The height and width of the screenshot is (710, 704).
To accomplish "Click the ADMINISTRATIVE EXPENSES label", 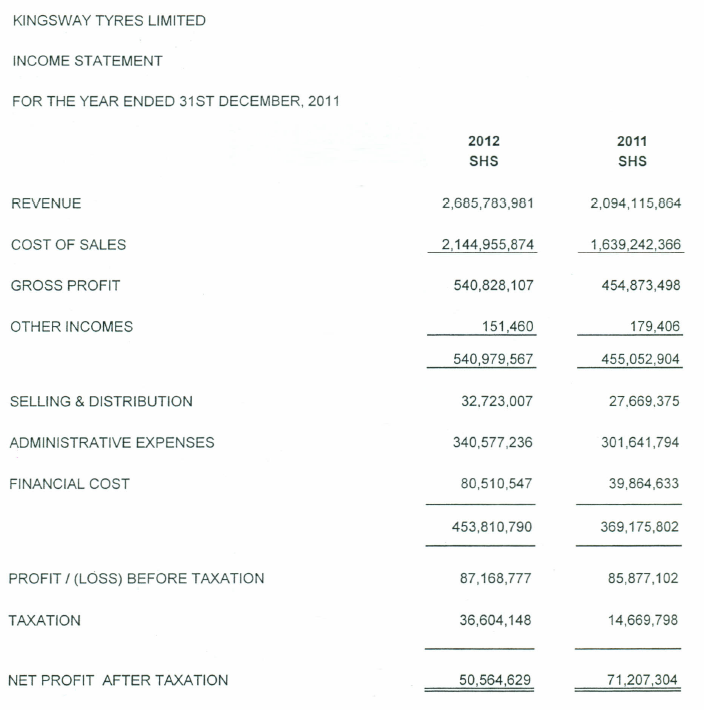I will coord(111,443).
